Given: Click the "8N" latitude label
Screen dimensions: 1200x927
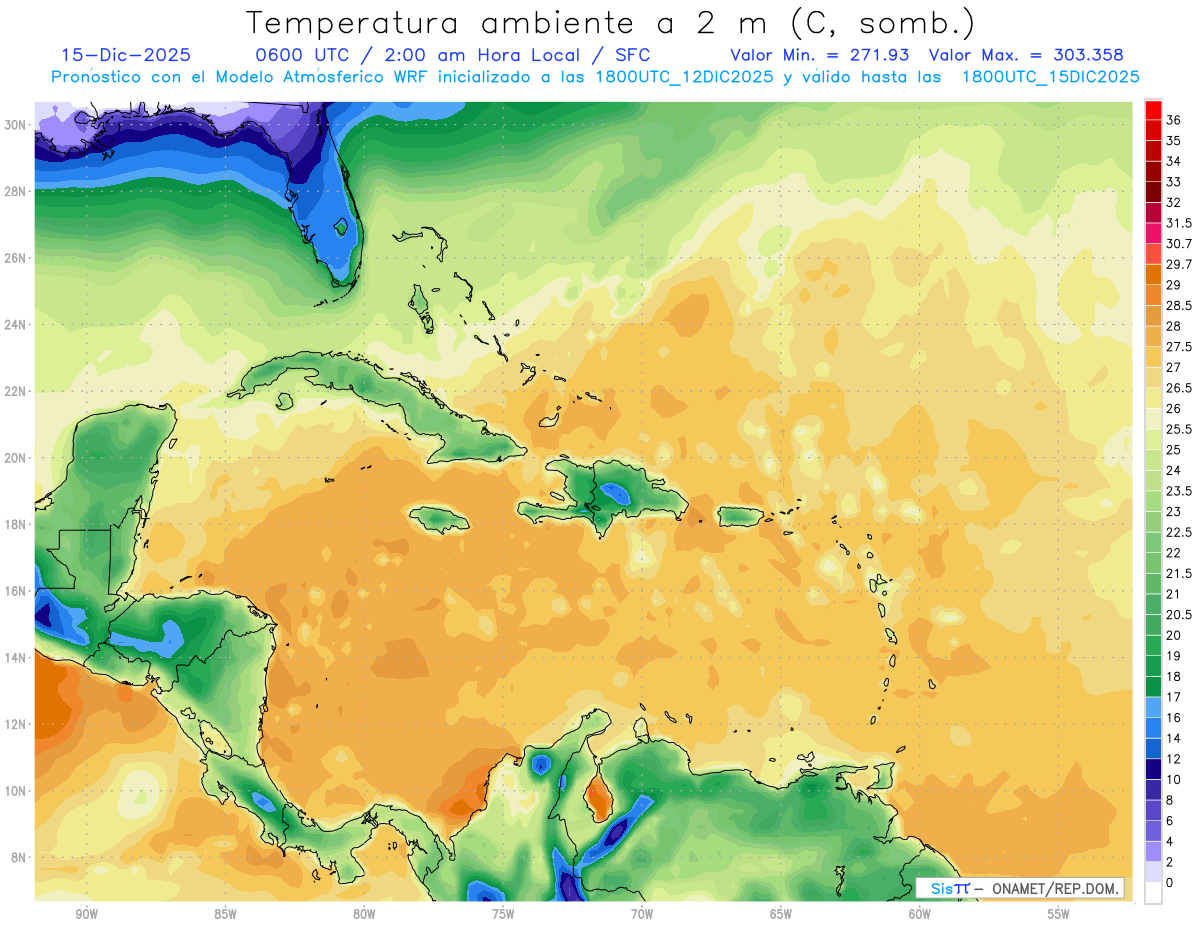Looking at the screenshot, I should click(19, 857).
